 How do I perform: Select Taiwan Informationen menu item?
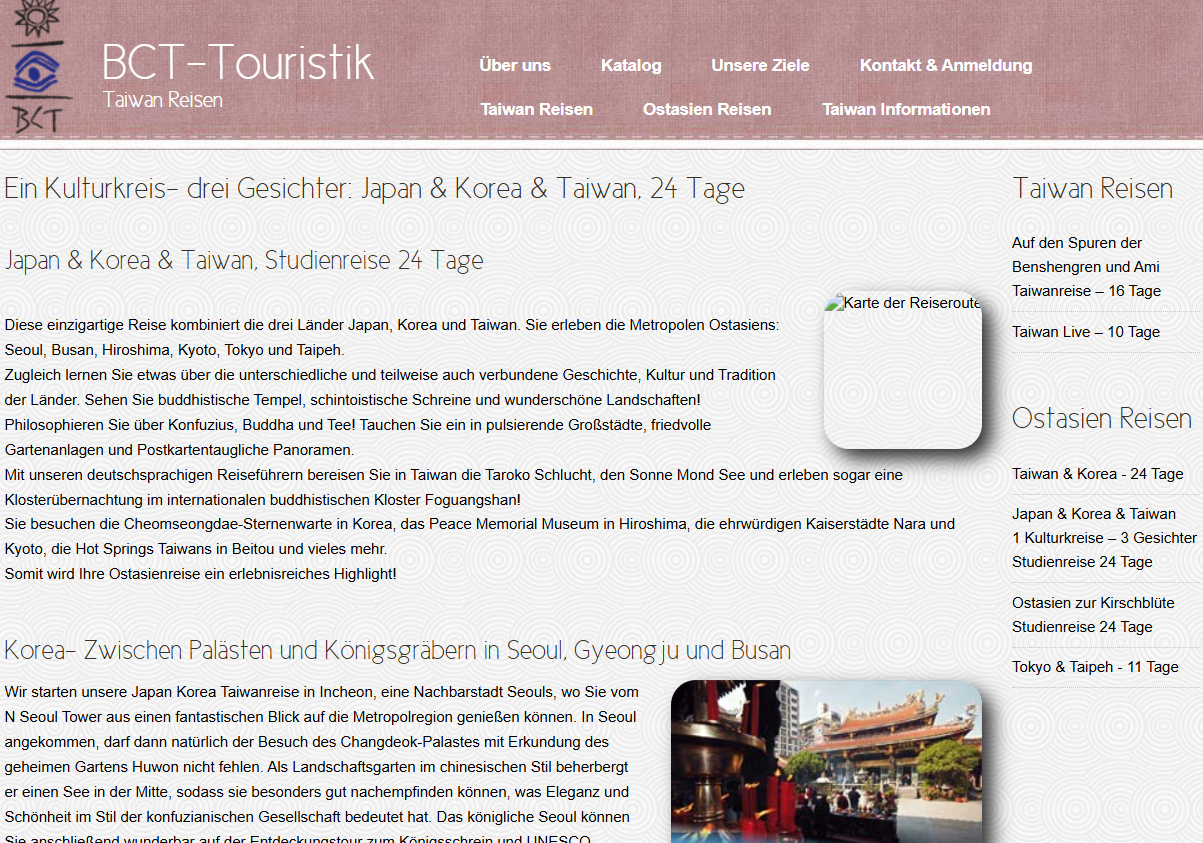pos(906,109)
